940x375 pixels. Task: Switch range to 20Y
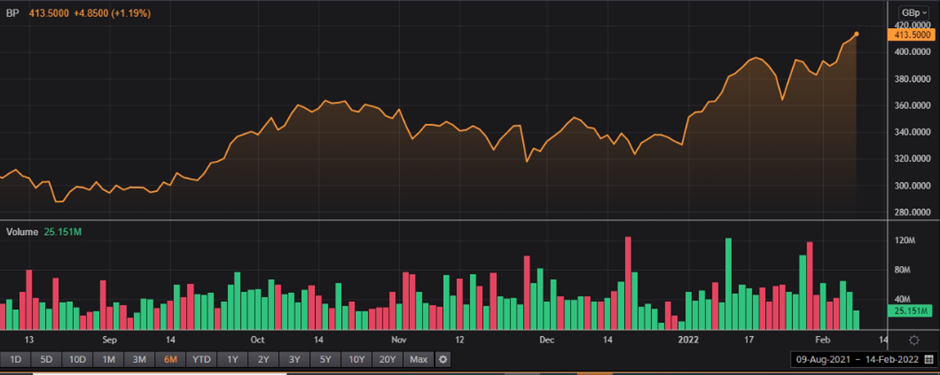[x=388, y=359]
